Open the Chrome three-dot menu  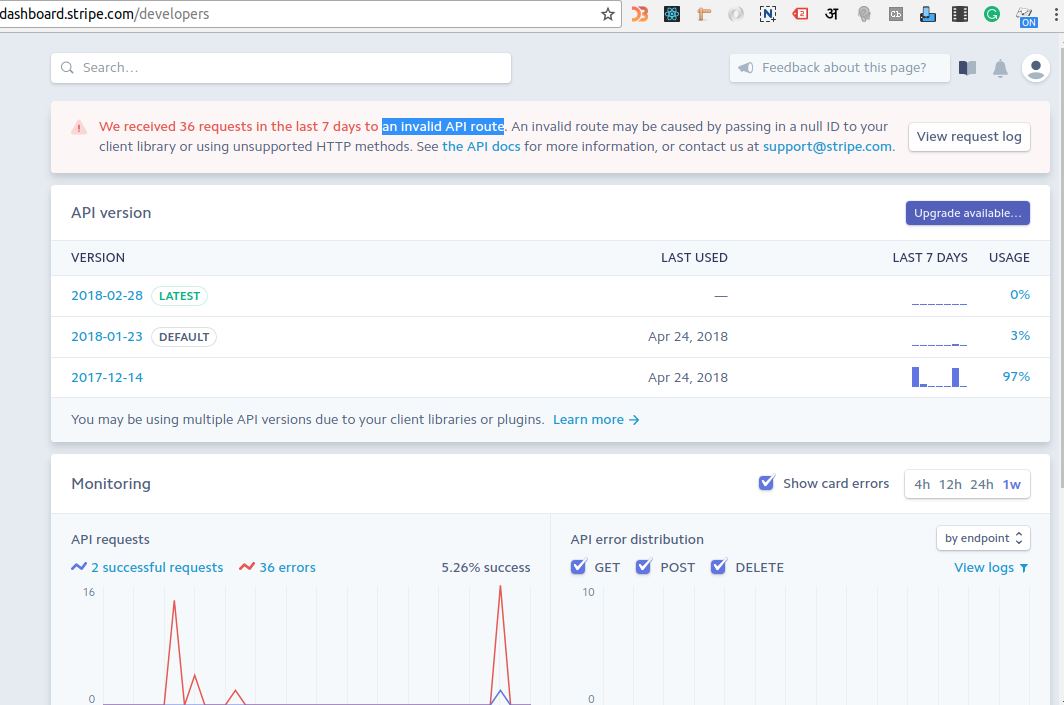1056,14
